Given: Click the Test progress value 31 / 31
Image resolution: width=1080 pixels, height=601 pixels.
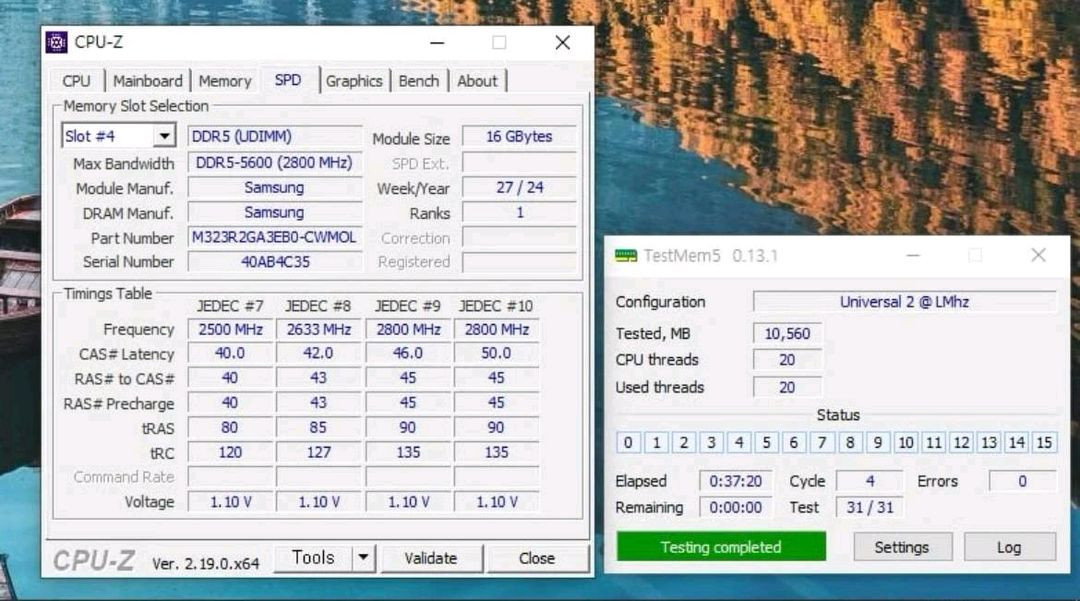Looking at the screenshot, I should click(x=869, y=508).
